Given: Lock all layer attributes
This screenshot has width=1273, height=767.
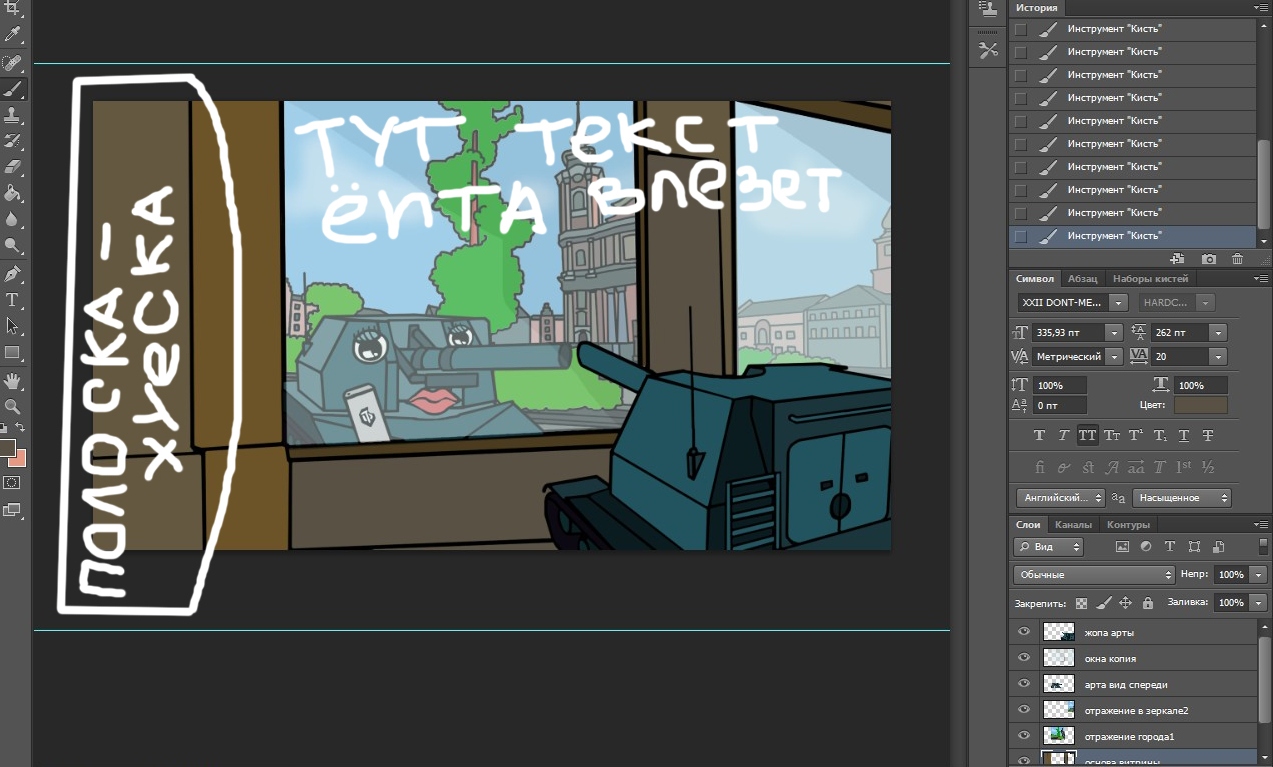Looking at the screenshot, I should click(1147, 603).
